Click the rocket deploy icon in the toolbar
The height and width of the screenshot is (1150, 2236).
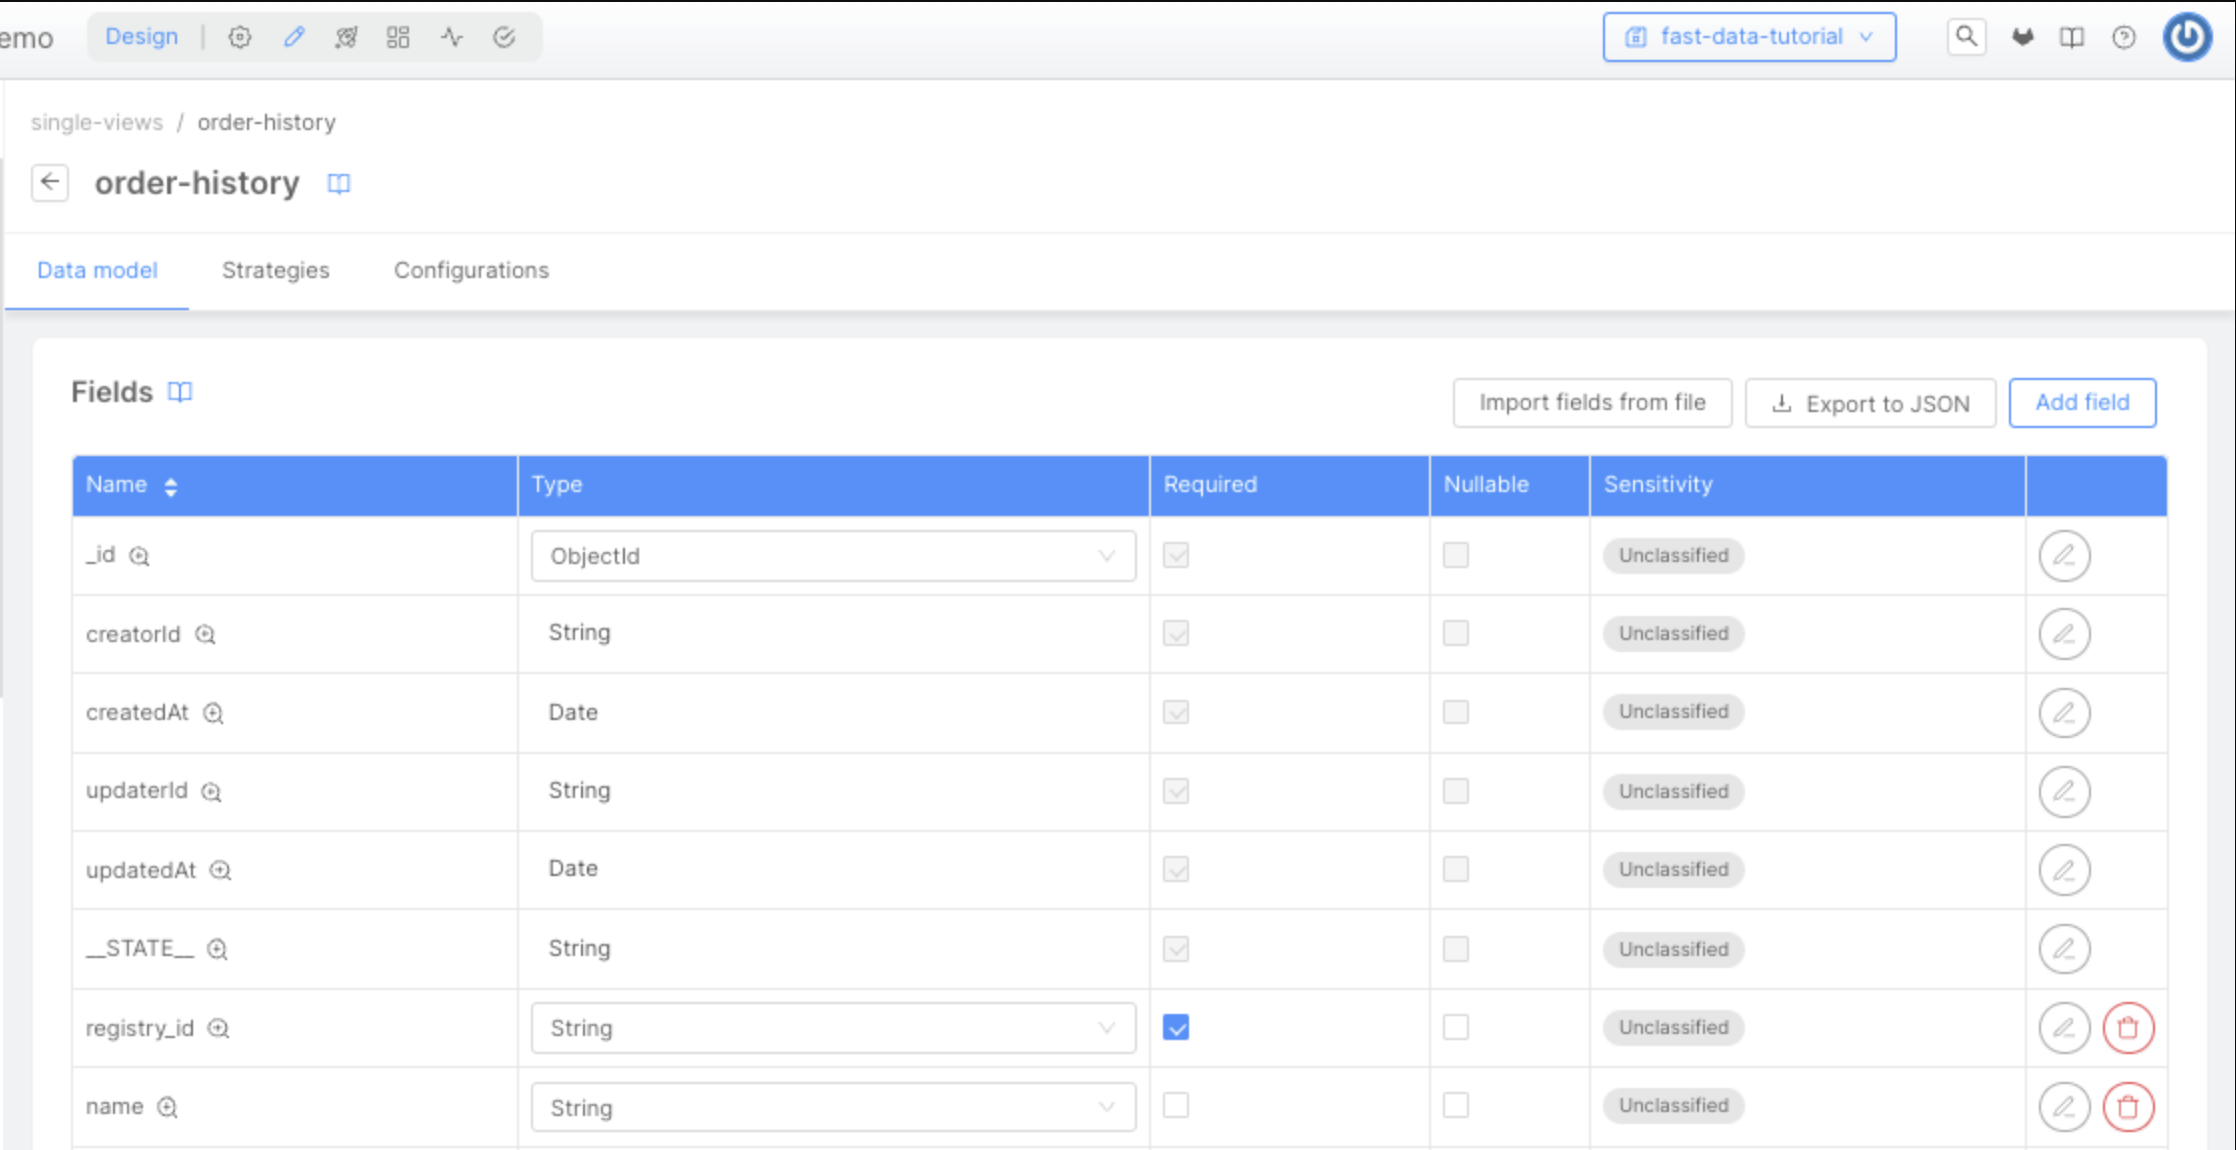(x=346, y=37)
